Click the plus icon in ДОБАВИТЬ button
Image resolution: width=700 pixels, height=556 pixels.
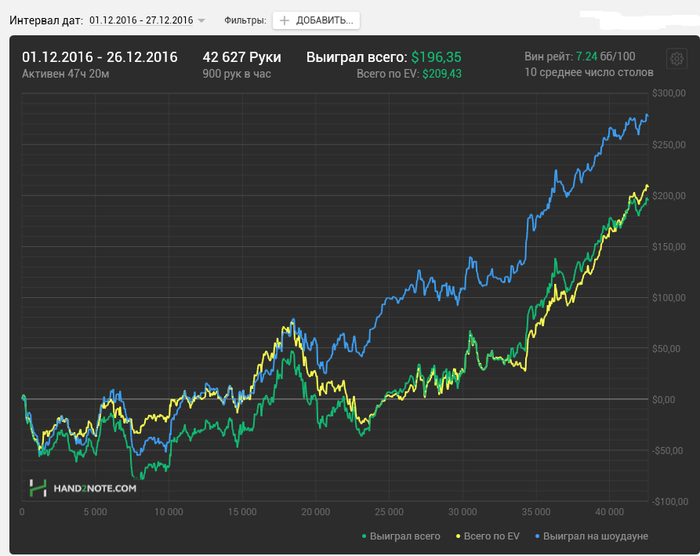284,21
